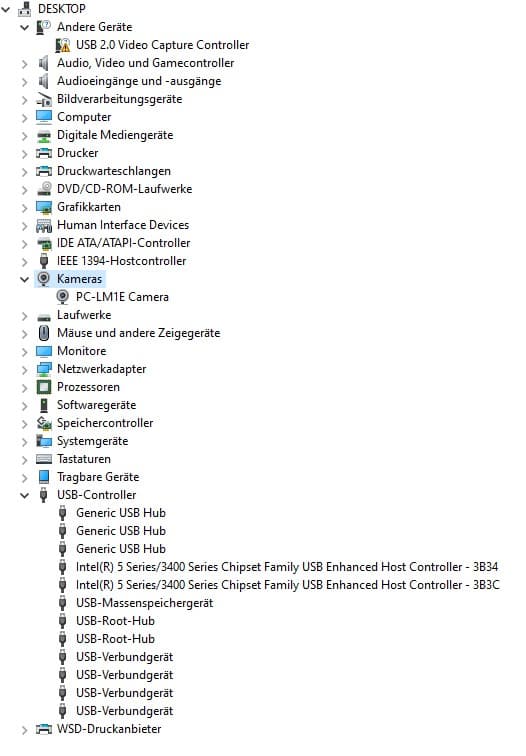The image size is (526, 756).
Task: Click the speaker icon beside Audioeingänge und -ausgänge
Action: tap(44, 81)
